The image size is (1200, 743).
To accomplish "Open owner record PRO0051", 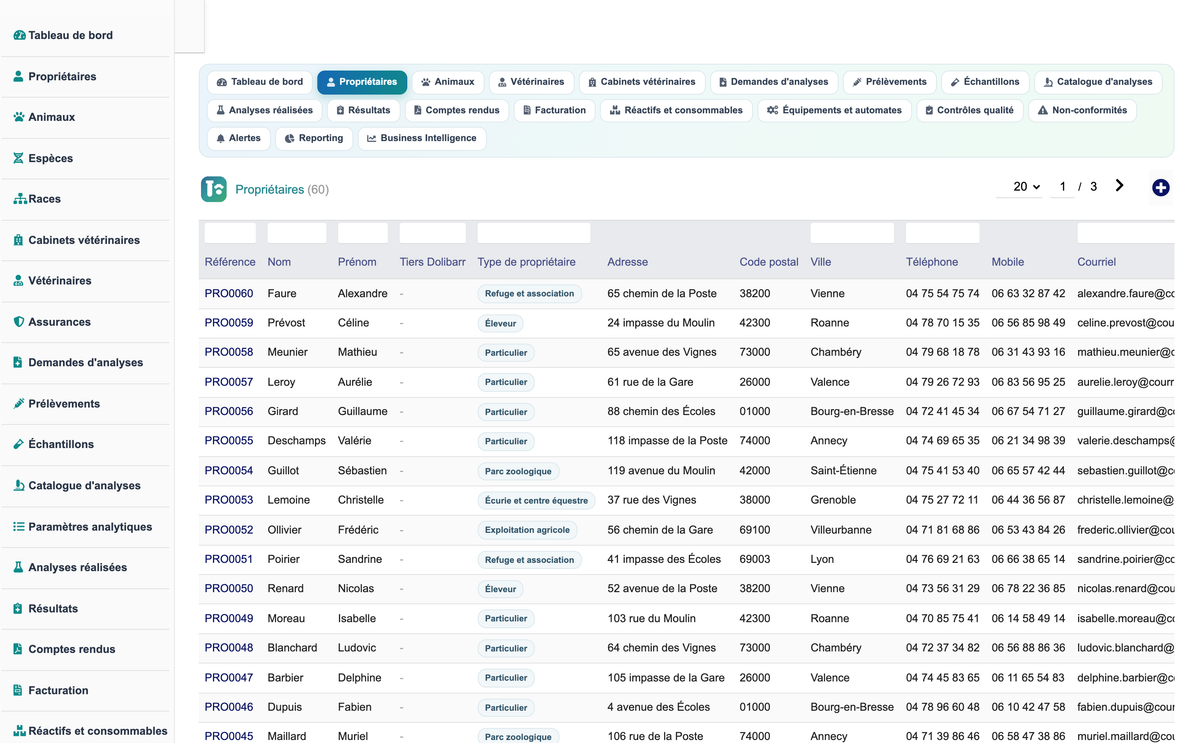I will tap(229, 559).
